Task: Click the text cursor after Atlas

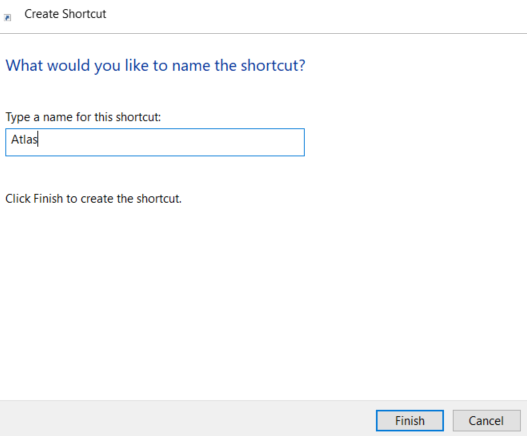Action: pos(38,139)
